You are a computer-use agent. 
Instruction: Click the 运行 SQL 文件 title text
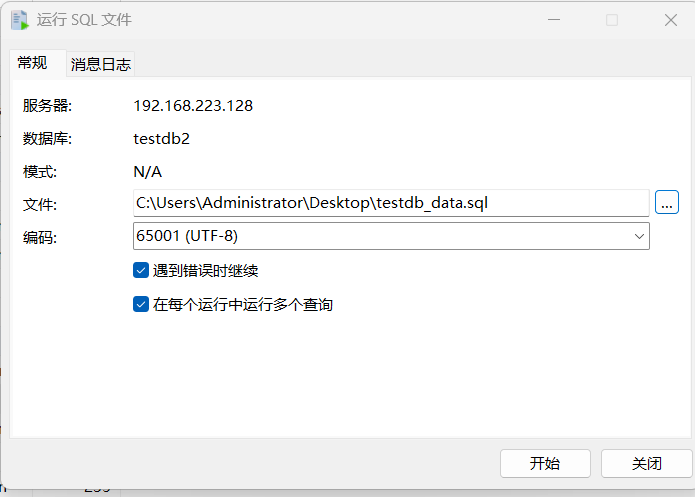coord(84,20)
